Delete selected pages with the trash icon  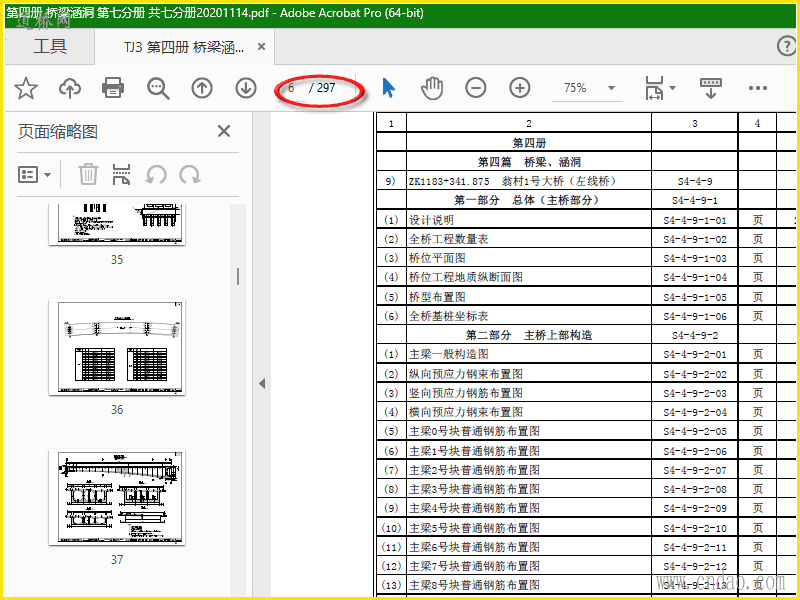(88, 174)
